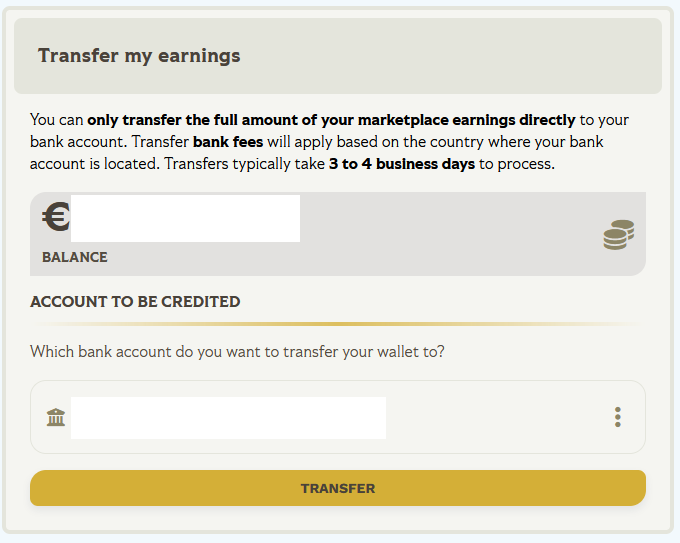Click the bank building icon
680x543 pixels.
(56, 417)
